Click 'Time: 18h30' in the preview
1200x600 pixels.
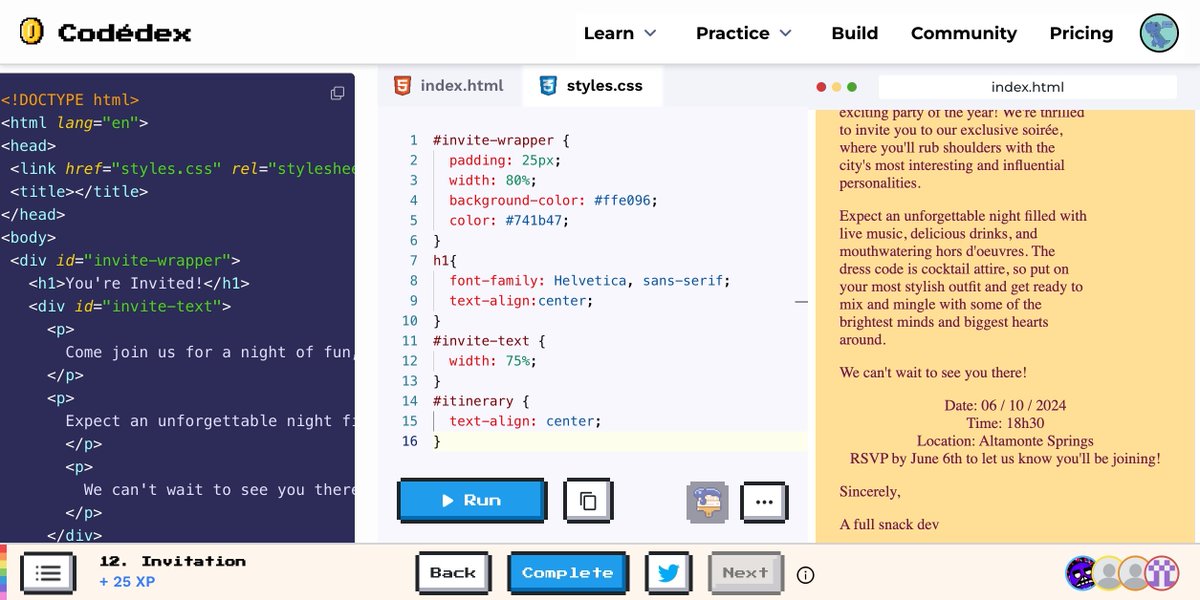(x=1005, y=423)
